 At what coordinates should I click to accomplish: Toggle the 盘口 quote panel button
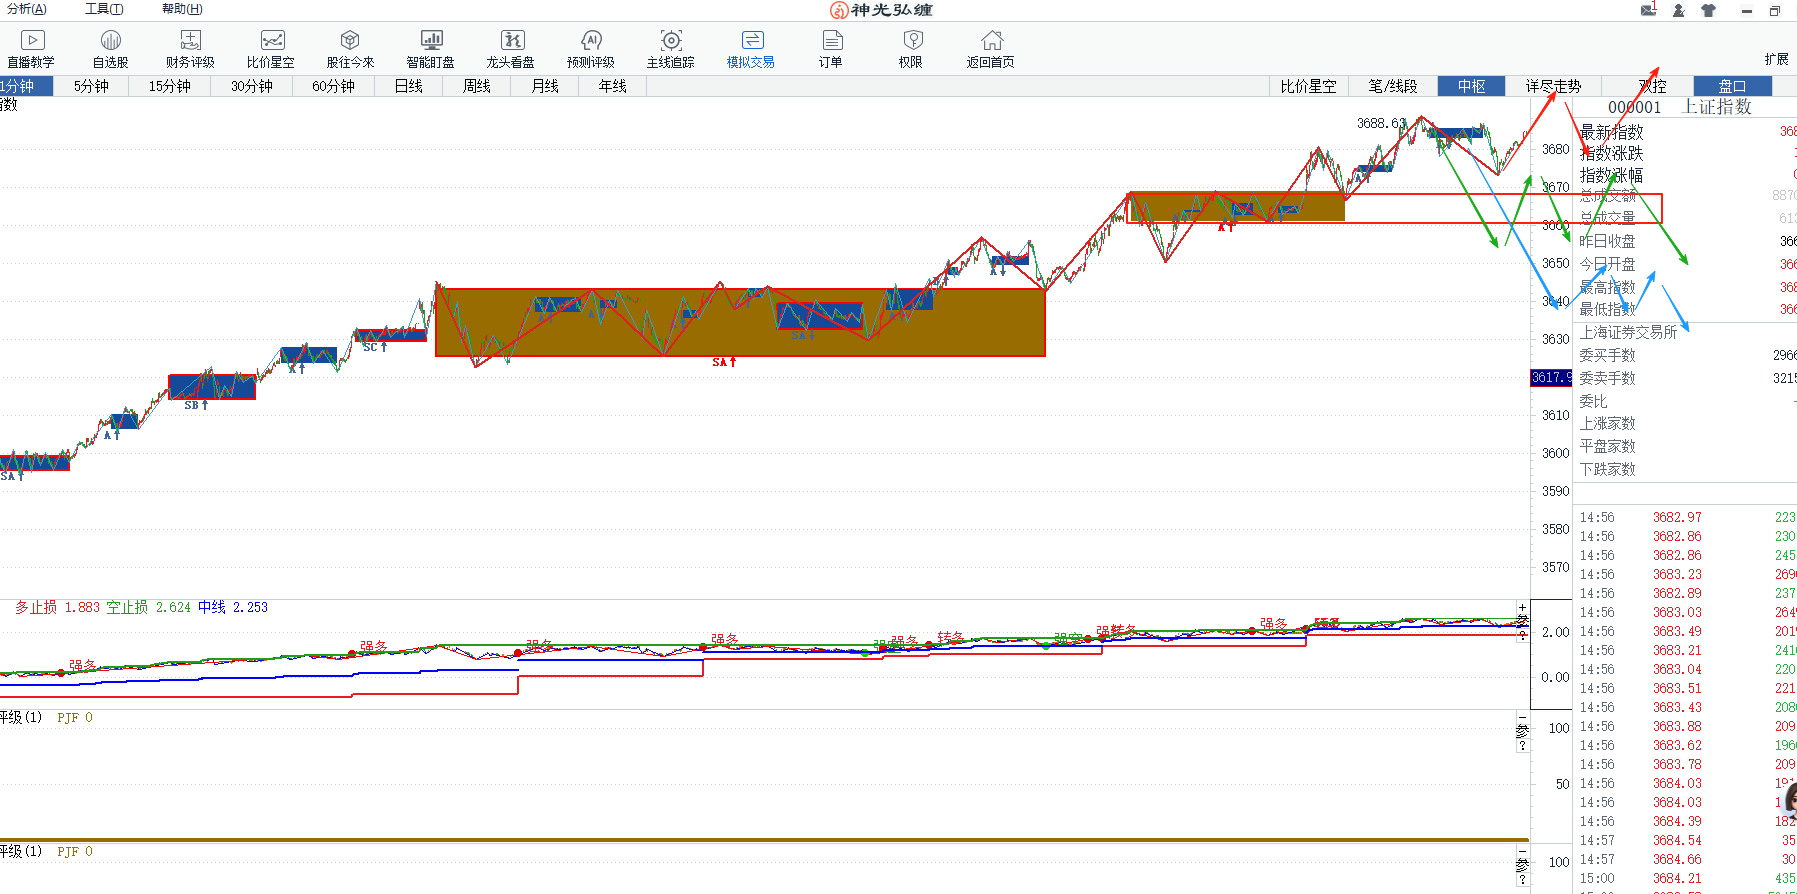coord(1732,86)
